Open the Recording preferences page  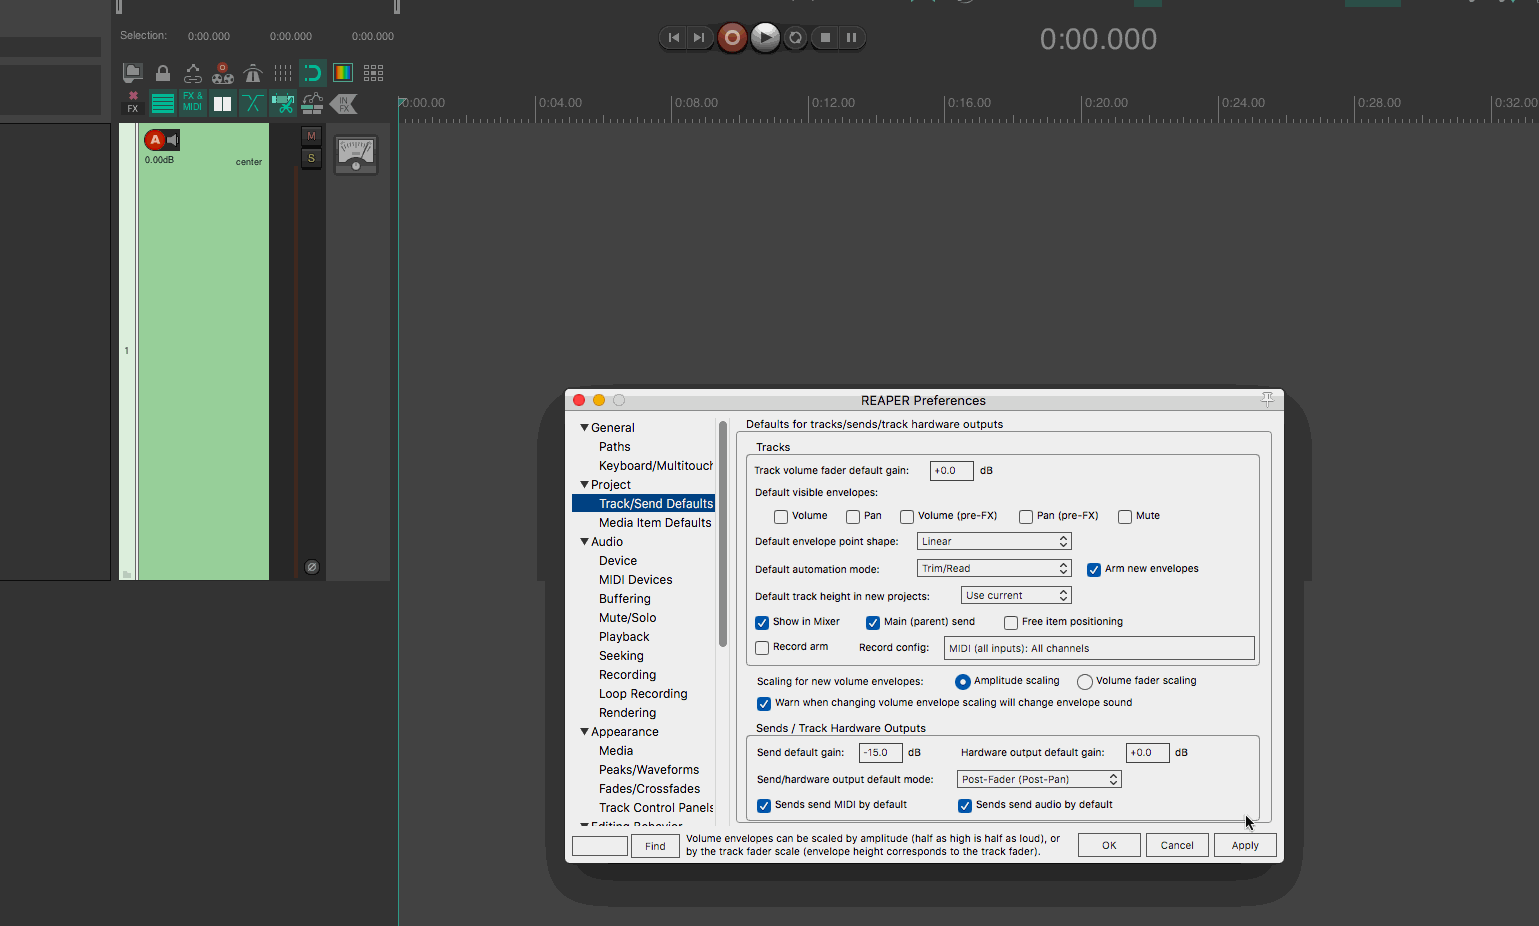click(627, 675)
